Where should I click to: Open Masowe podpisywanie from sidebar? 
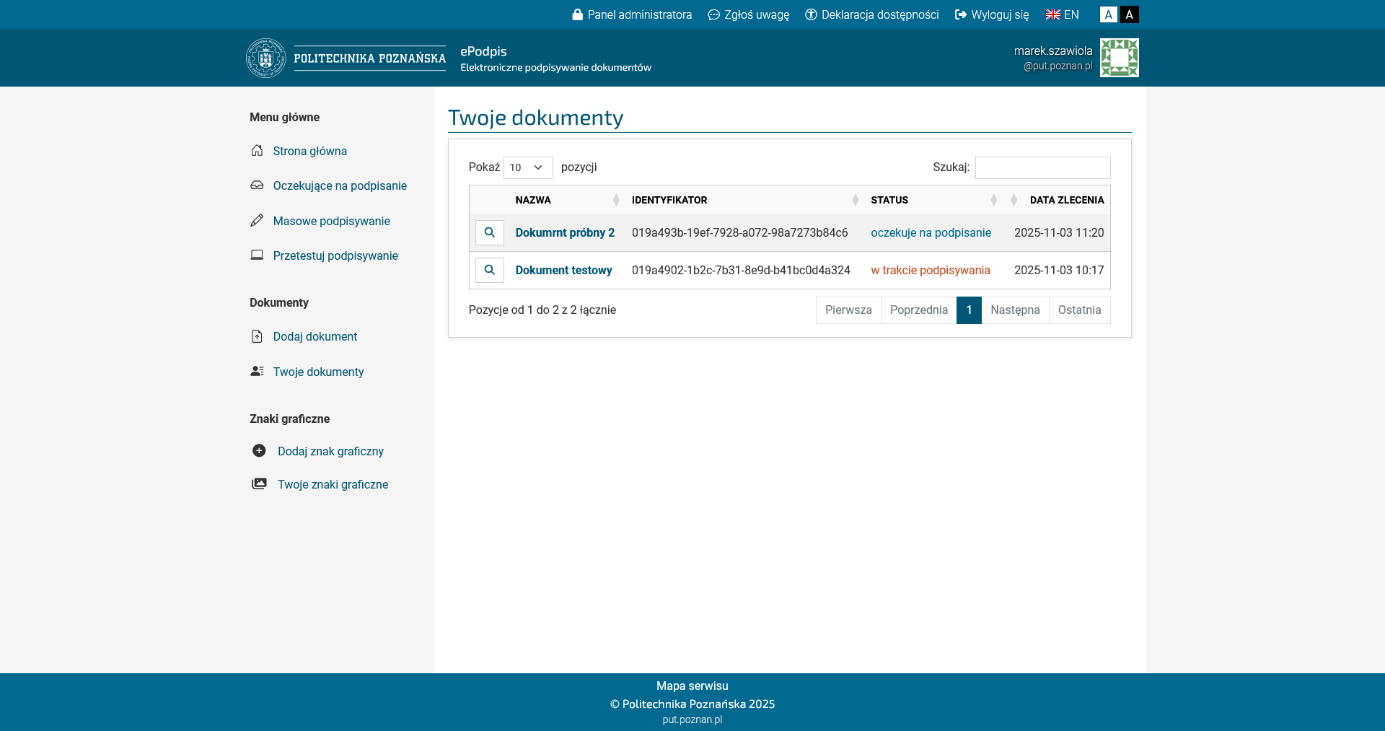(331, 221)
